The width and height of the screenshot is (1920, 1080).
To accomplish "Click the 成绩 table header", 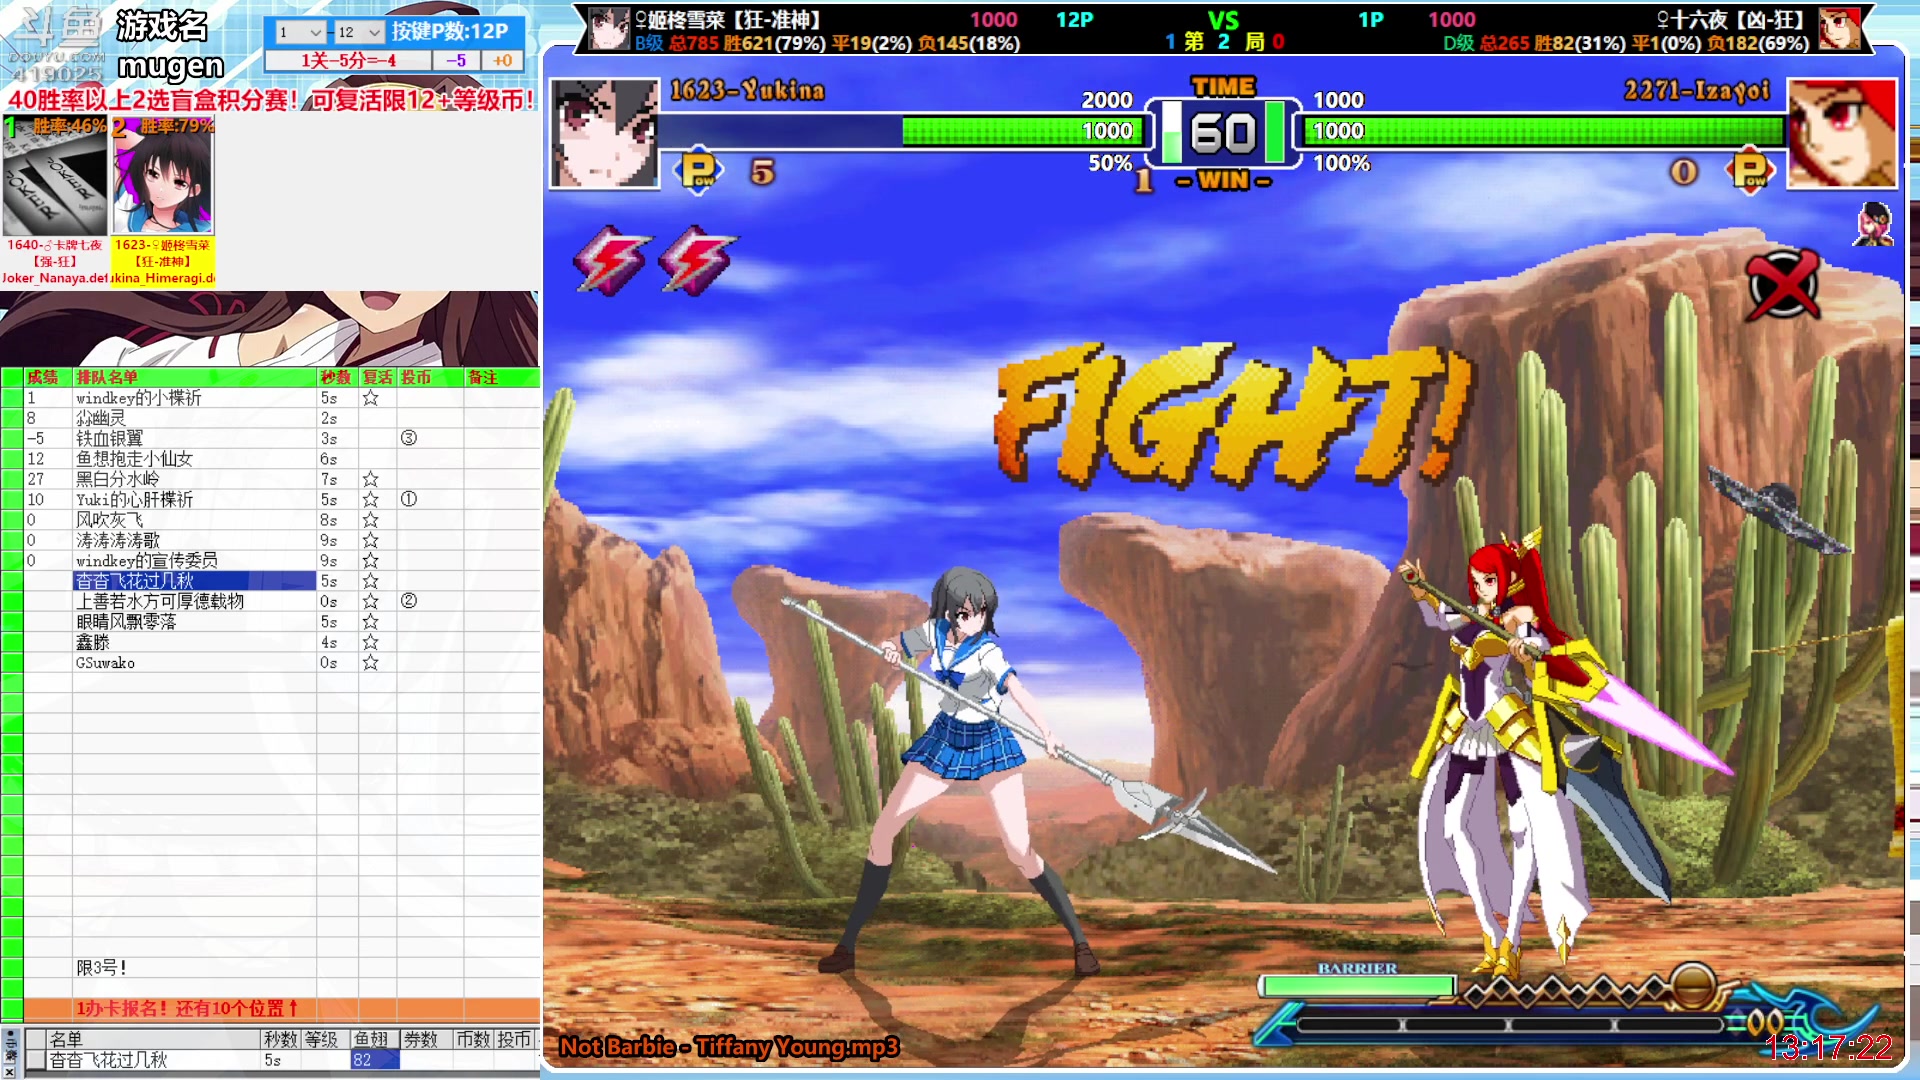I will coord(48,377).
